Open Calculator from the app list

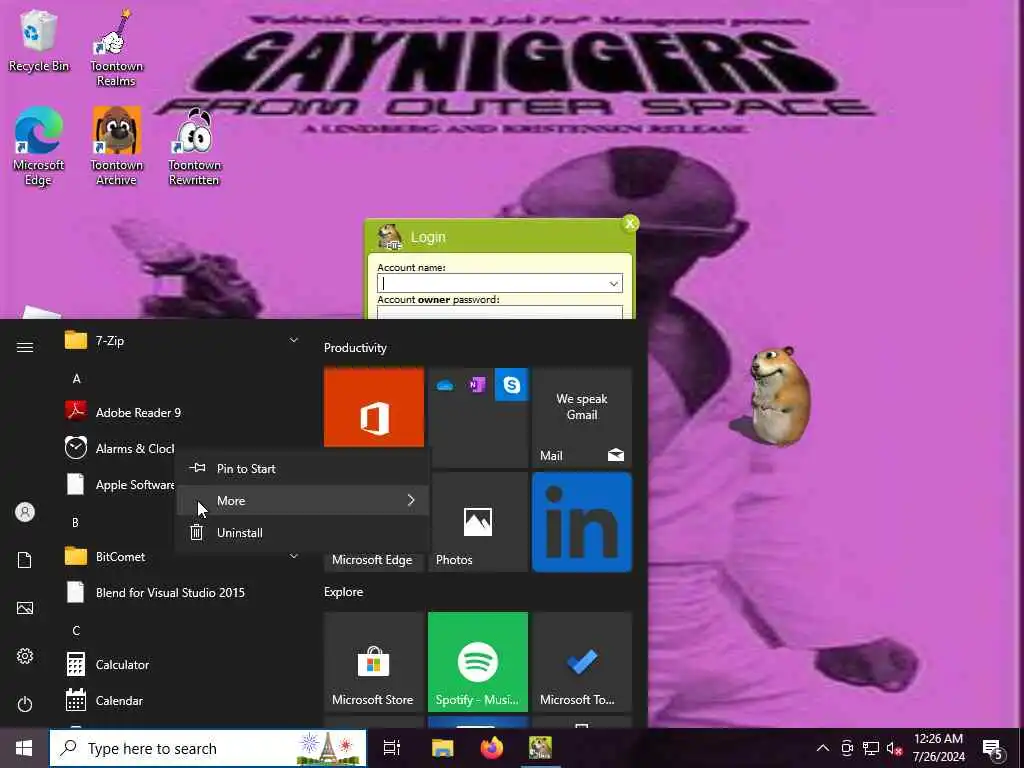click(182, 665)
